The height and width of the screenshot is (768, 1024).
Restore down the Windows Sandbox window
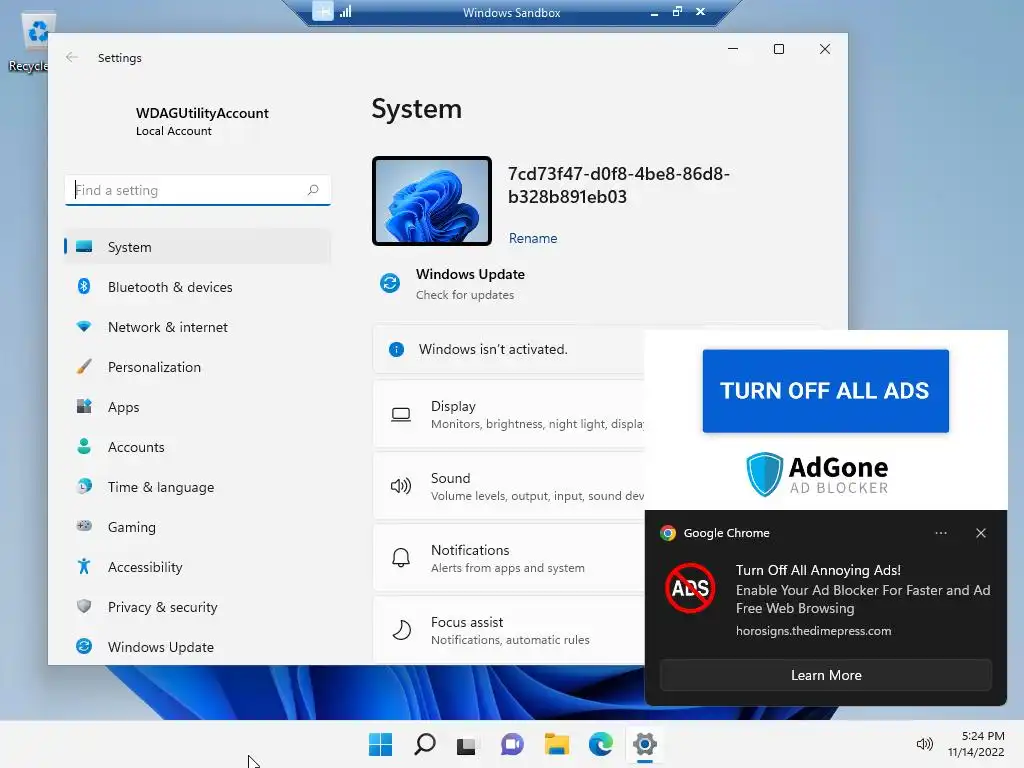point(677,11)
